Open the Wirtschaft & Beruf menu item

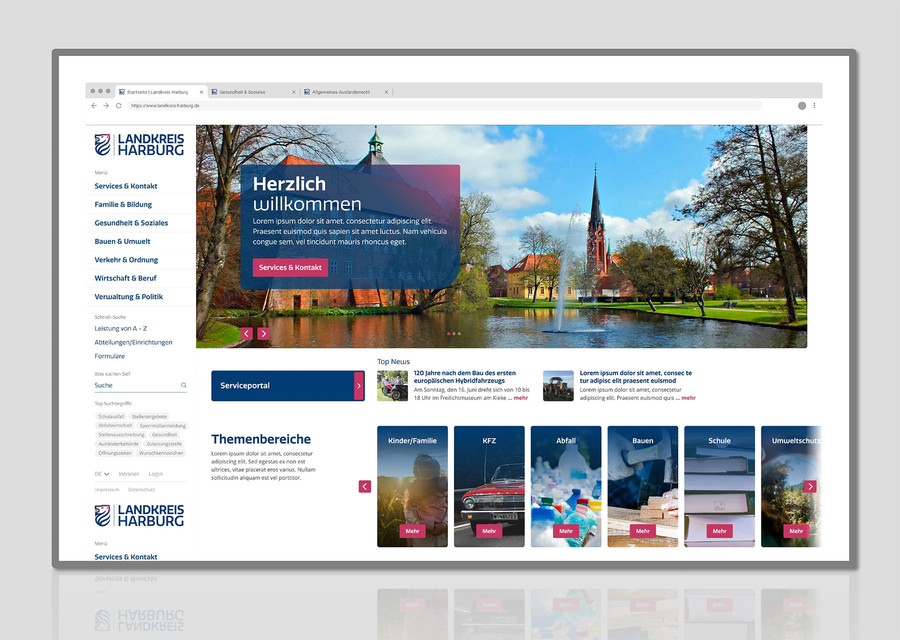[x=125, y=278]
